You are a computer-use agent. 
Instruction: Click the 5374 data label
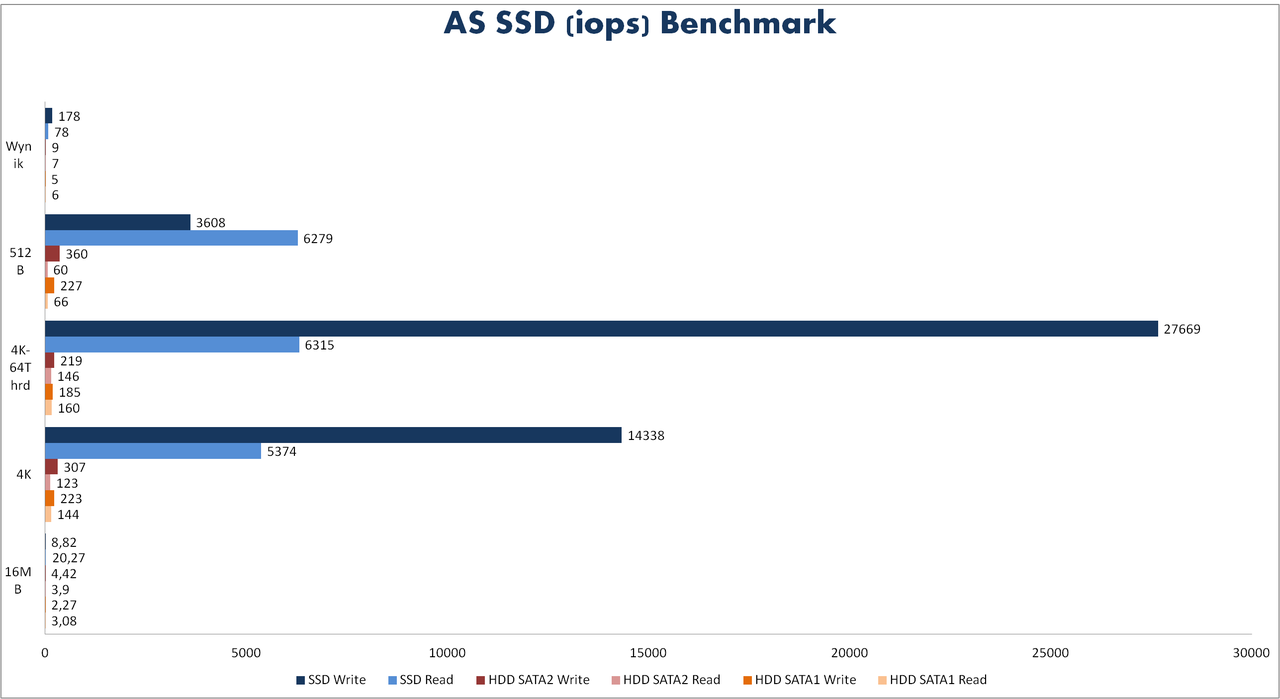281,451
